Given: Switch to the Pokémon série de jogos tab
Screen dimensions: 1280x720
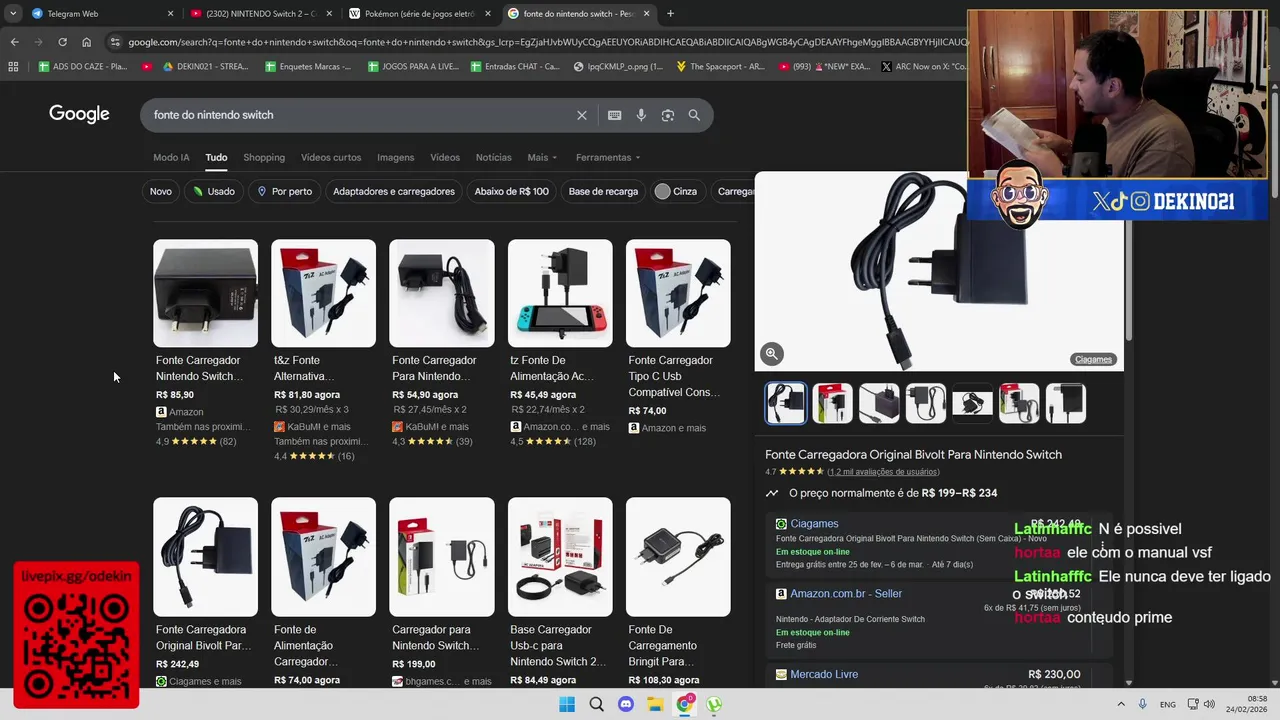Looking at the screenshot, I should tap(420, 14).
